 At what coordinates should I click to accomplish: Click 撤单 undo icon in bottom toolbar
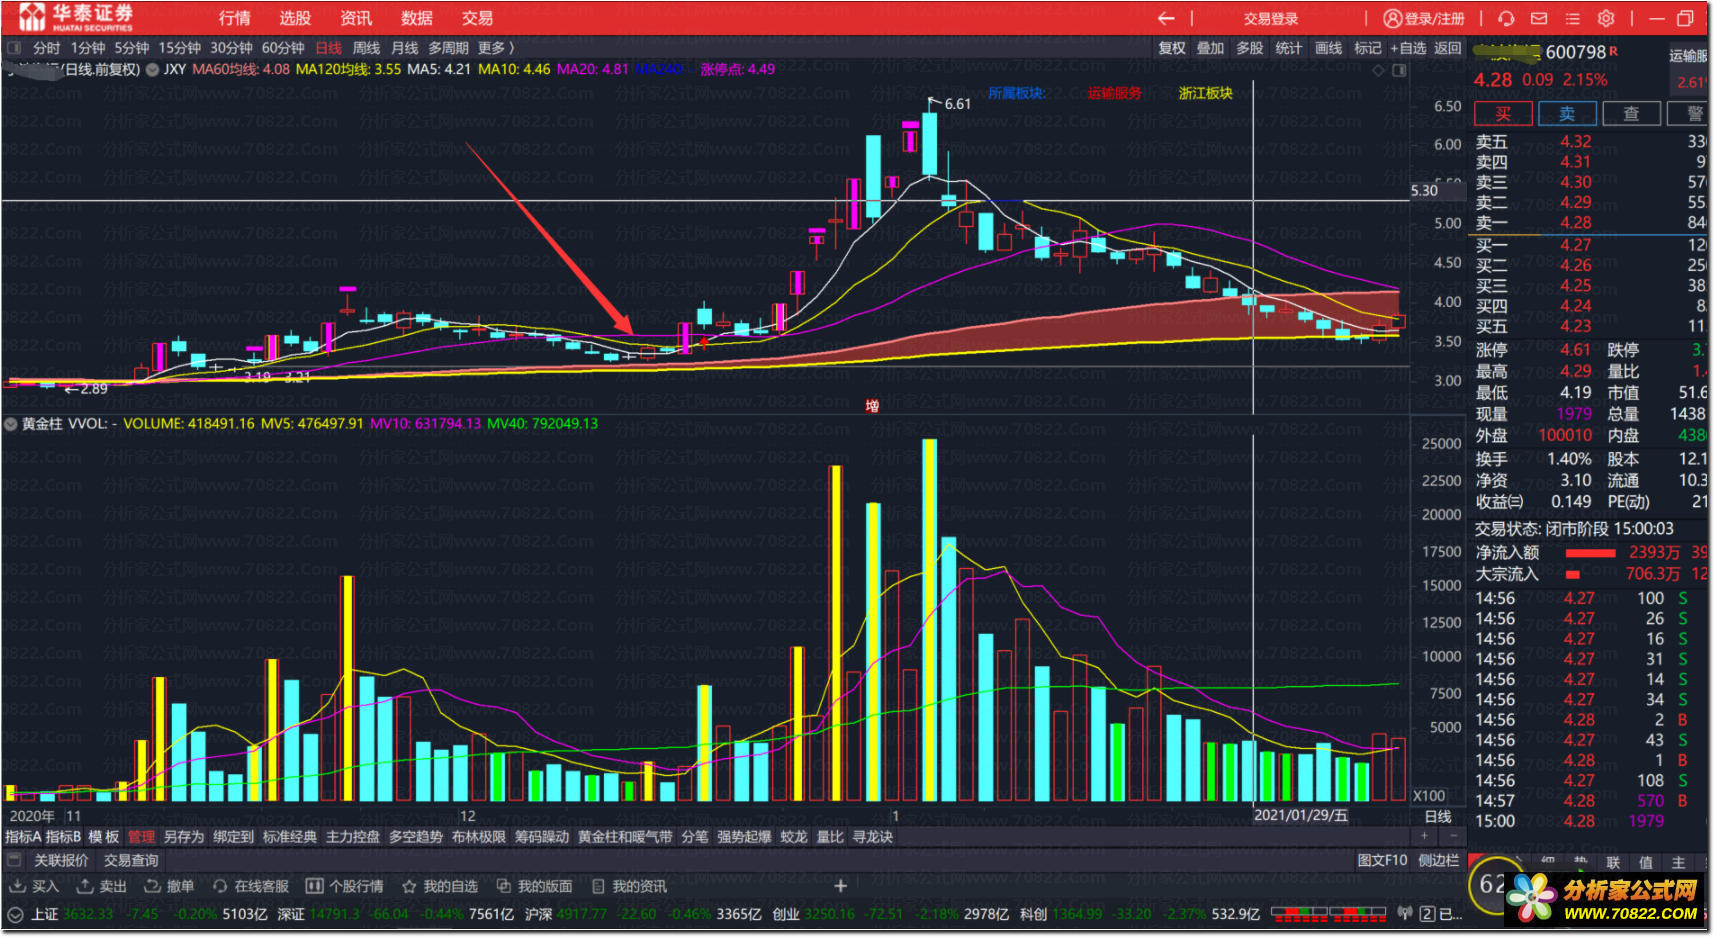point(152,886)
